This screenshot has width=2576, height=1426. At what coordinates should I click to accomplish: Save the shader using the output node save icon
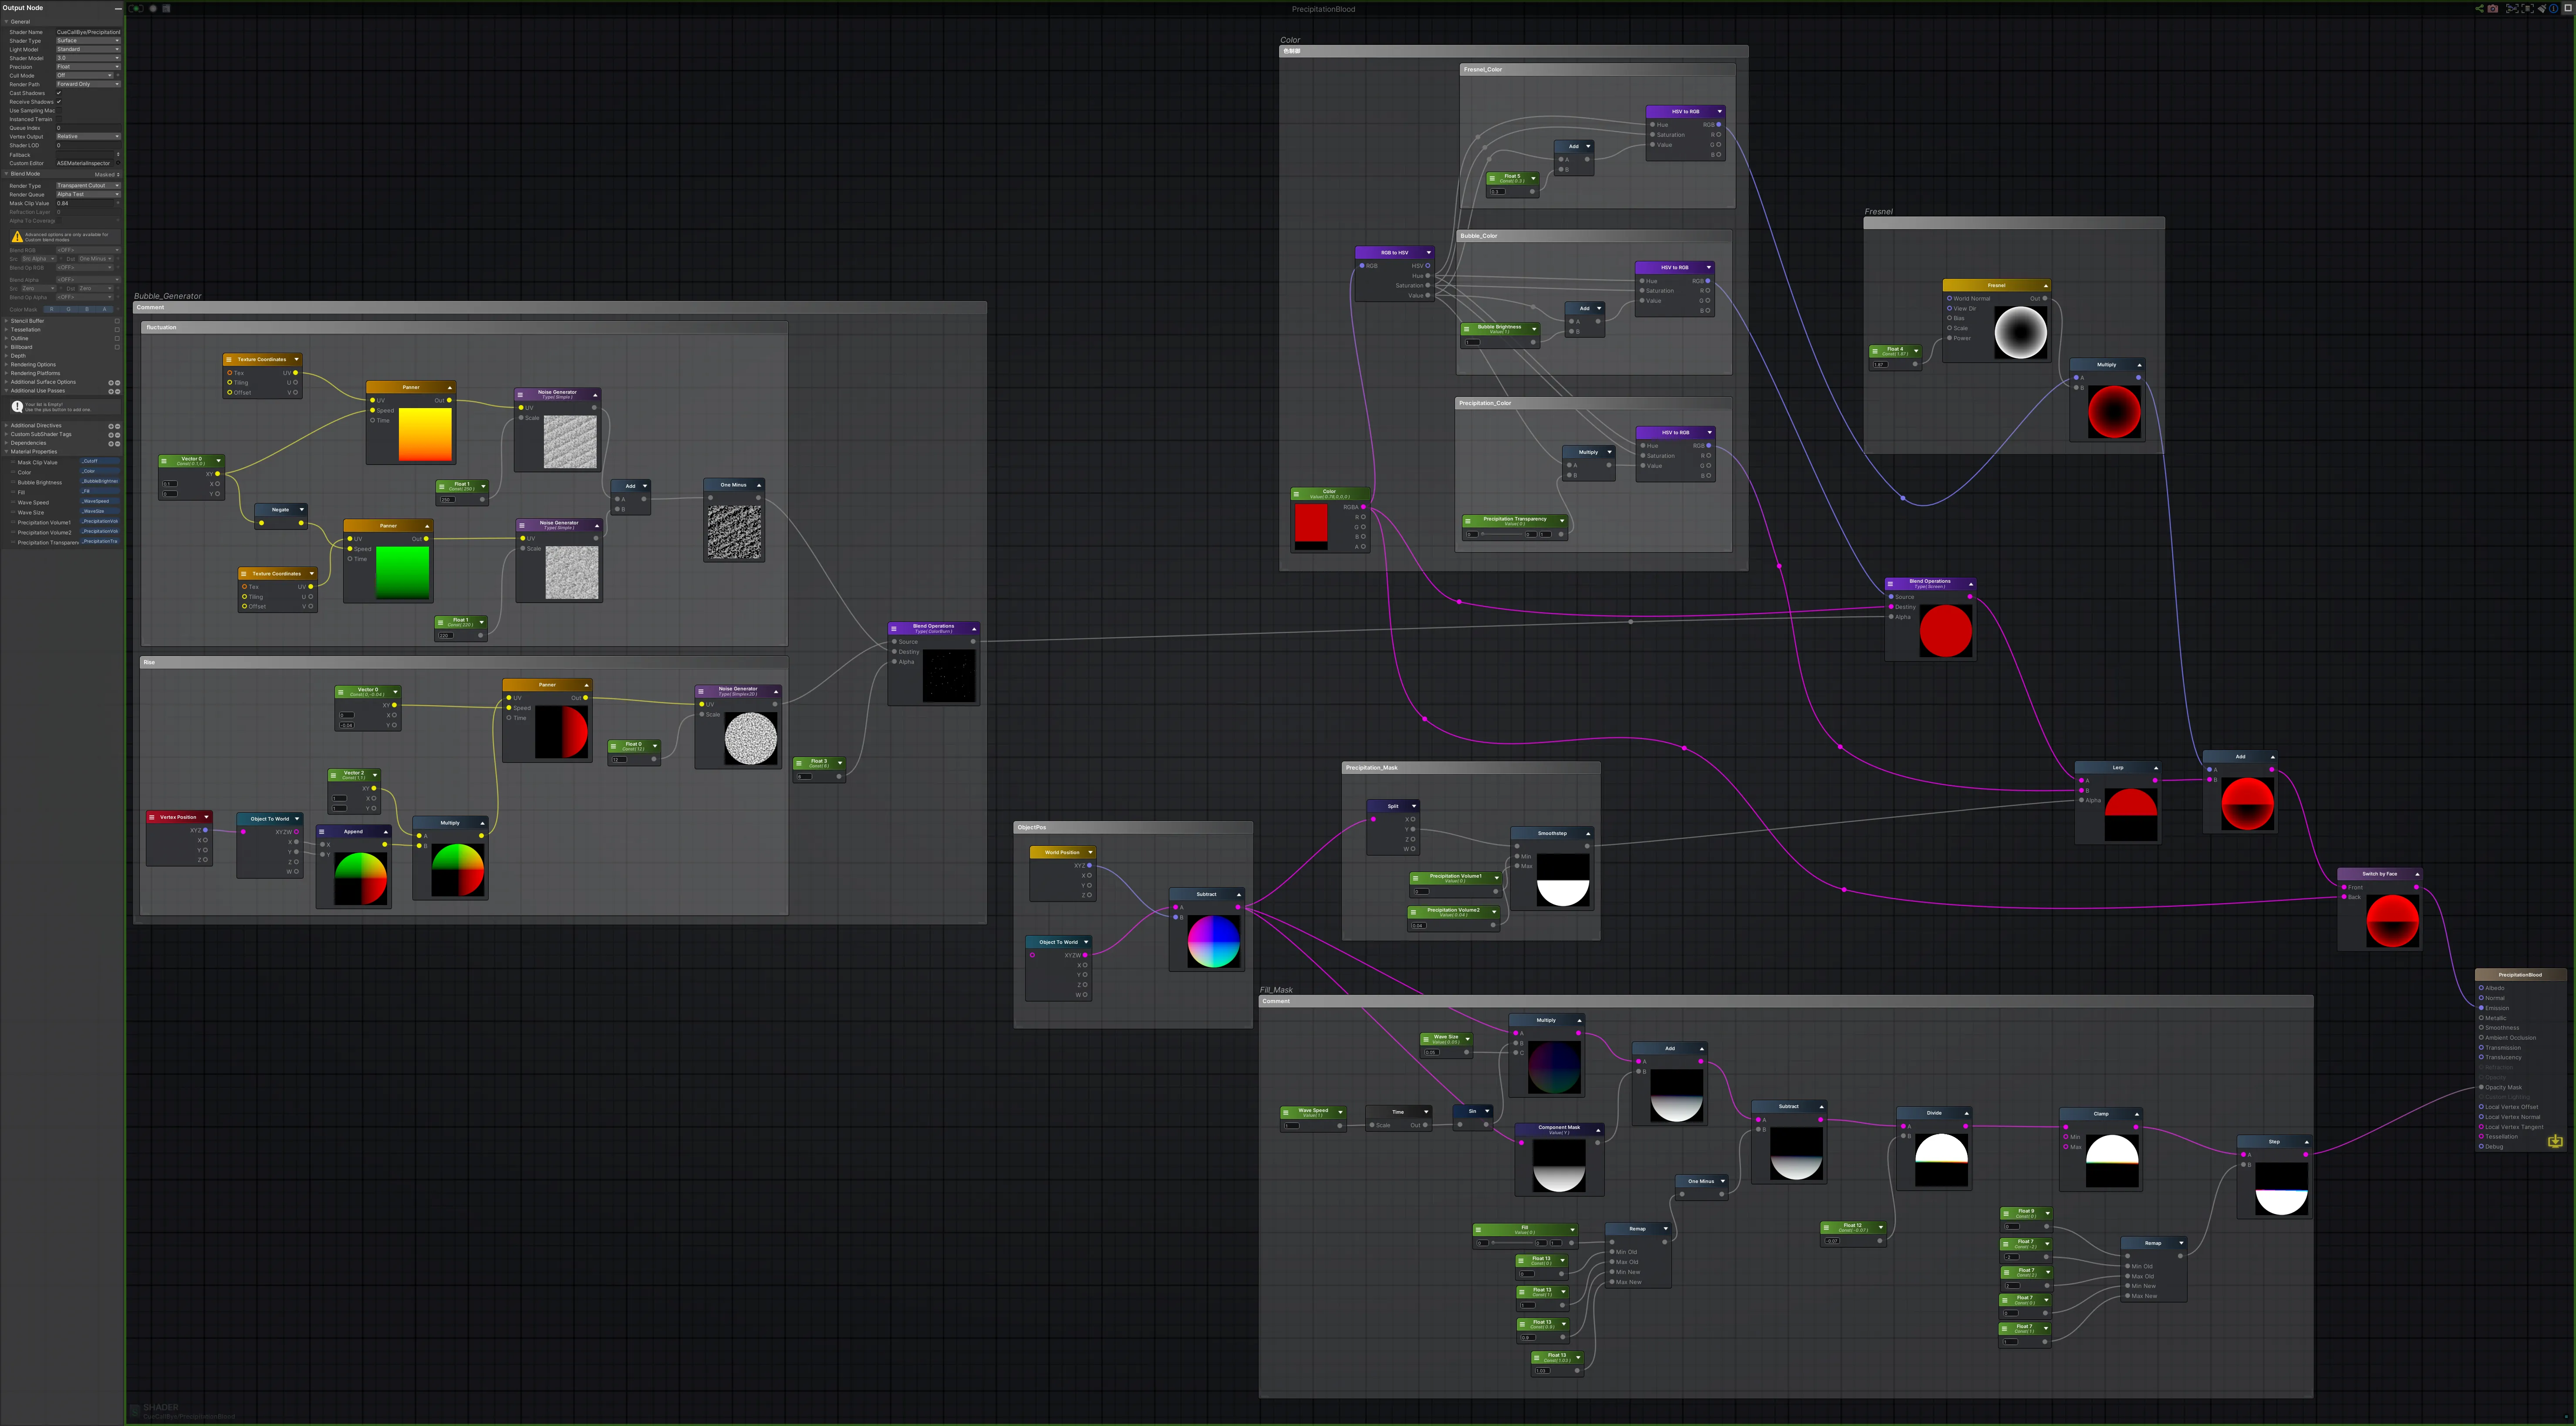coord(2555,1141)
